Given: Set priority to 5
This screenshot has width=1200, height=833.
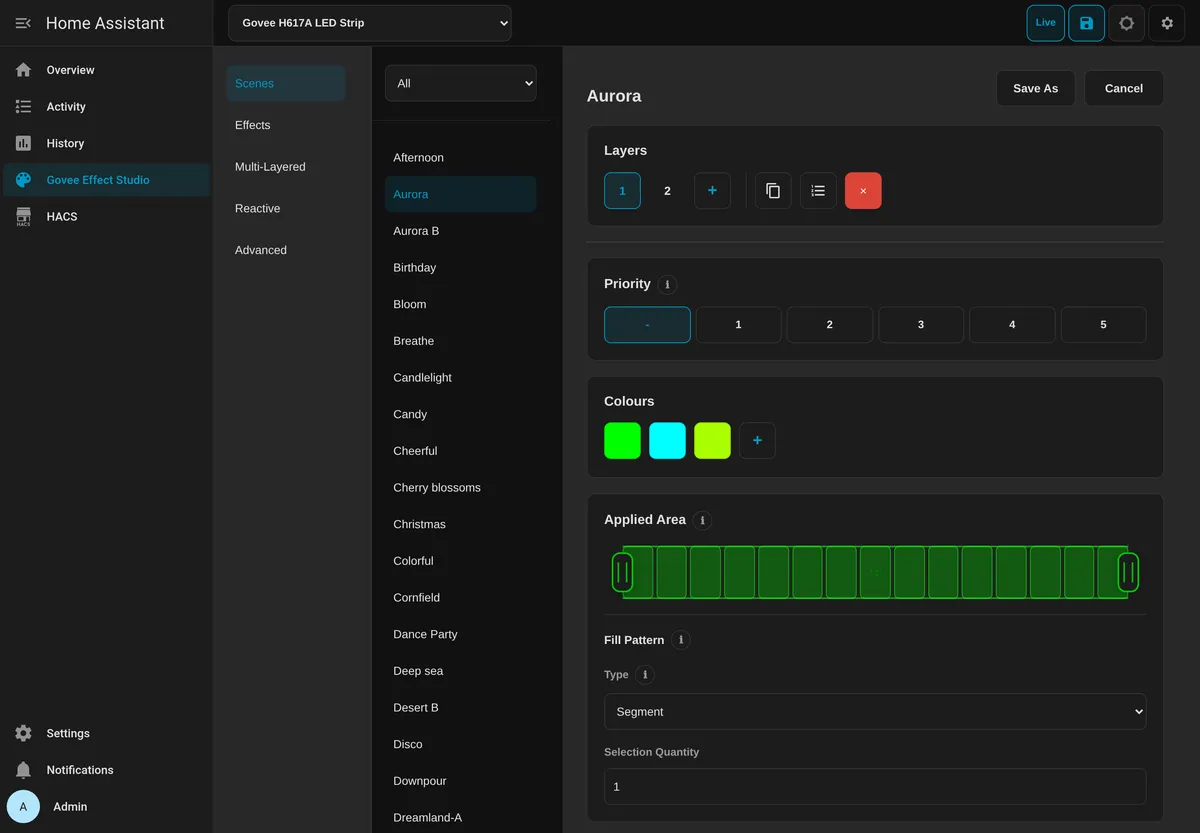Looking at the screenshot, I should point(1104,325).
